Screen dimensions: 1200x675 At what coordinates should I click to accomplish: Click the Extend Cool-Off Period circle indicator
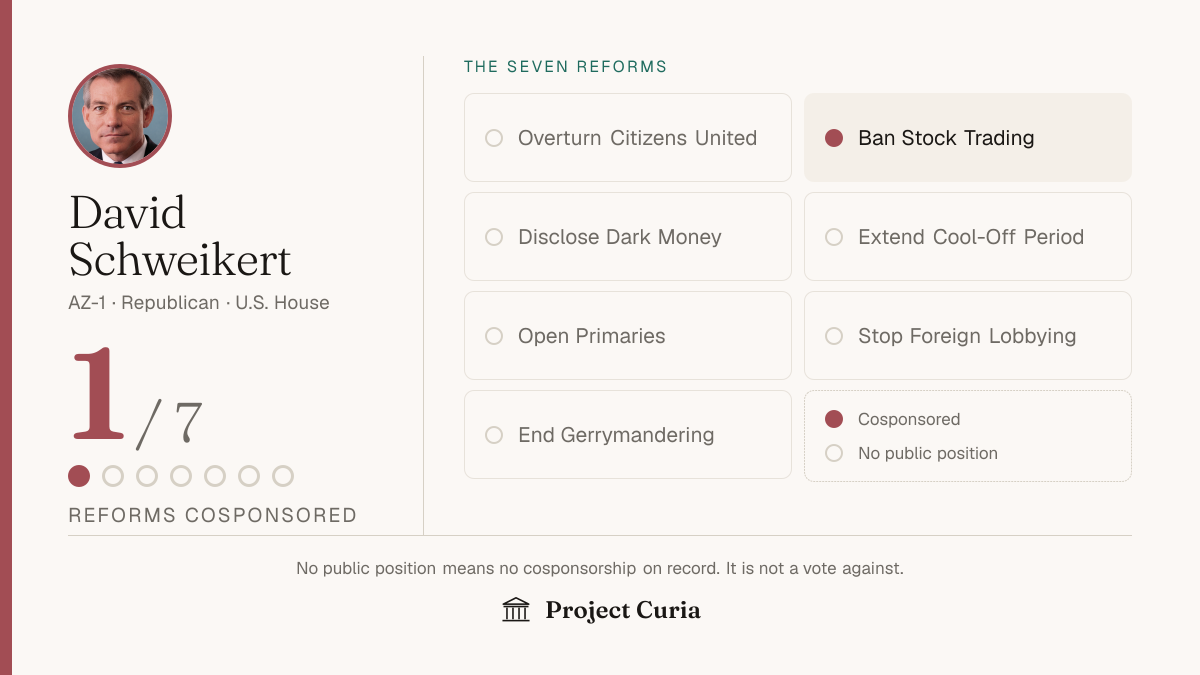(x=834, y=237)
